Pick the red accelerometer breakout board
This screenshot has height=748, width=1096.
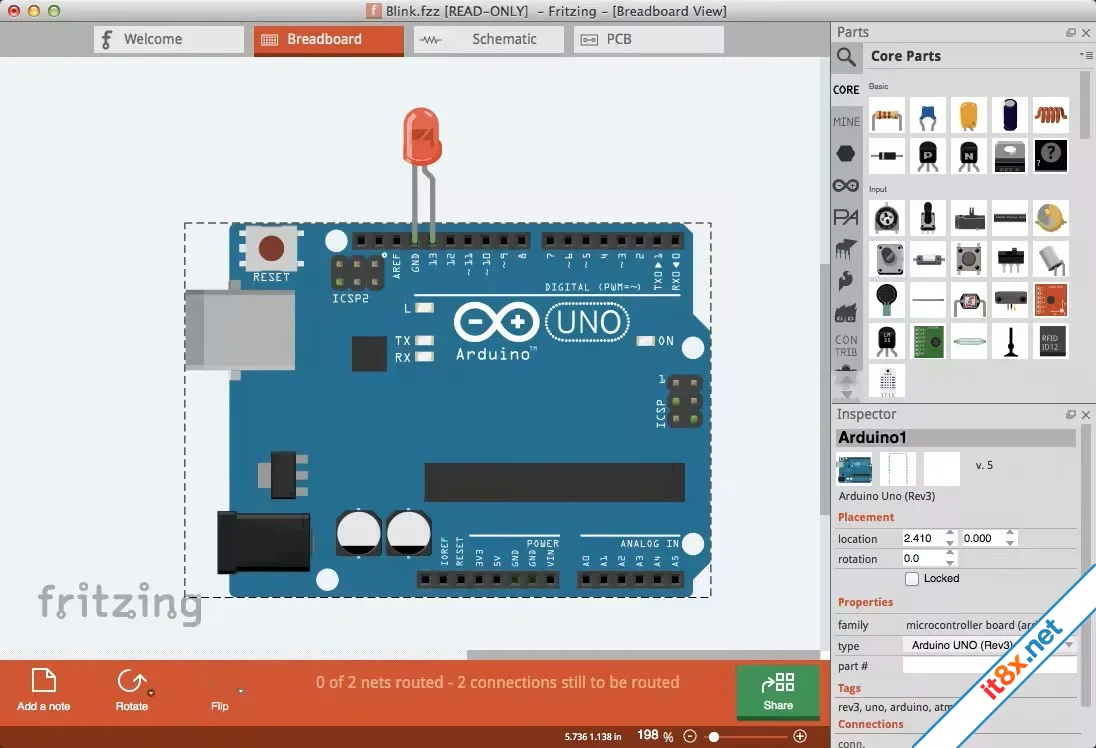click(1051, 301)
